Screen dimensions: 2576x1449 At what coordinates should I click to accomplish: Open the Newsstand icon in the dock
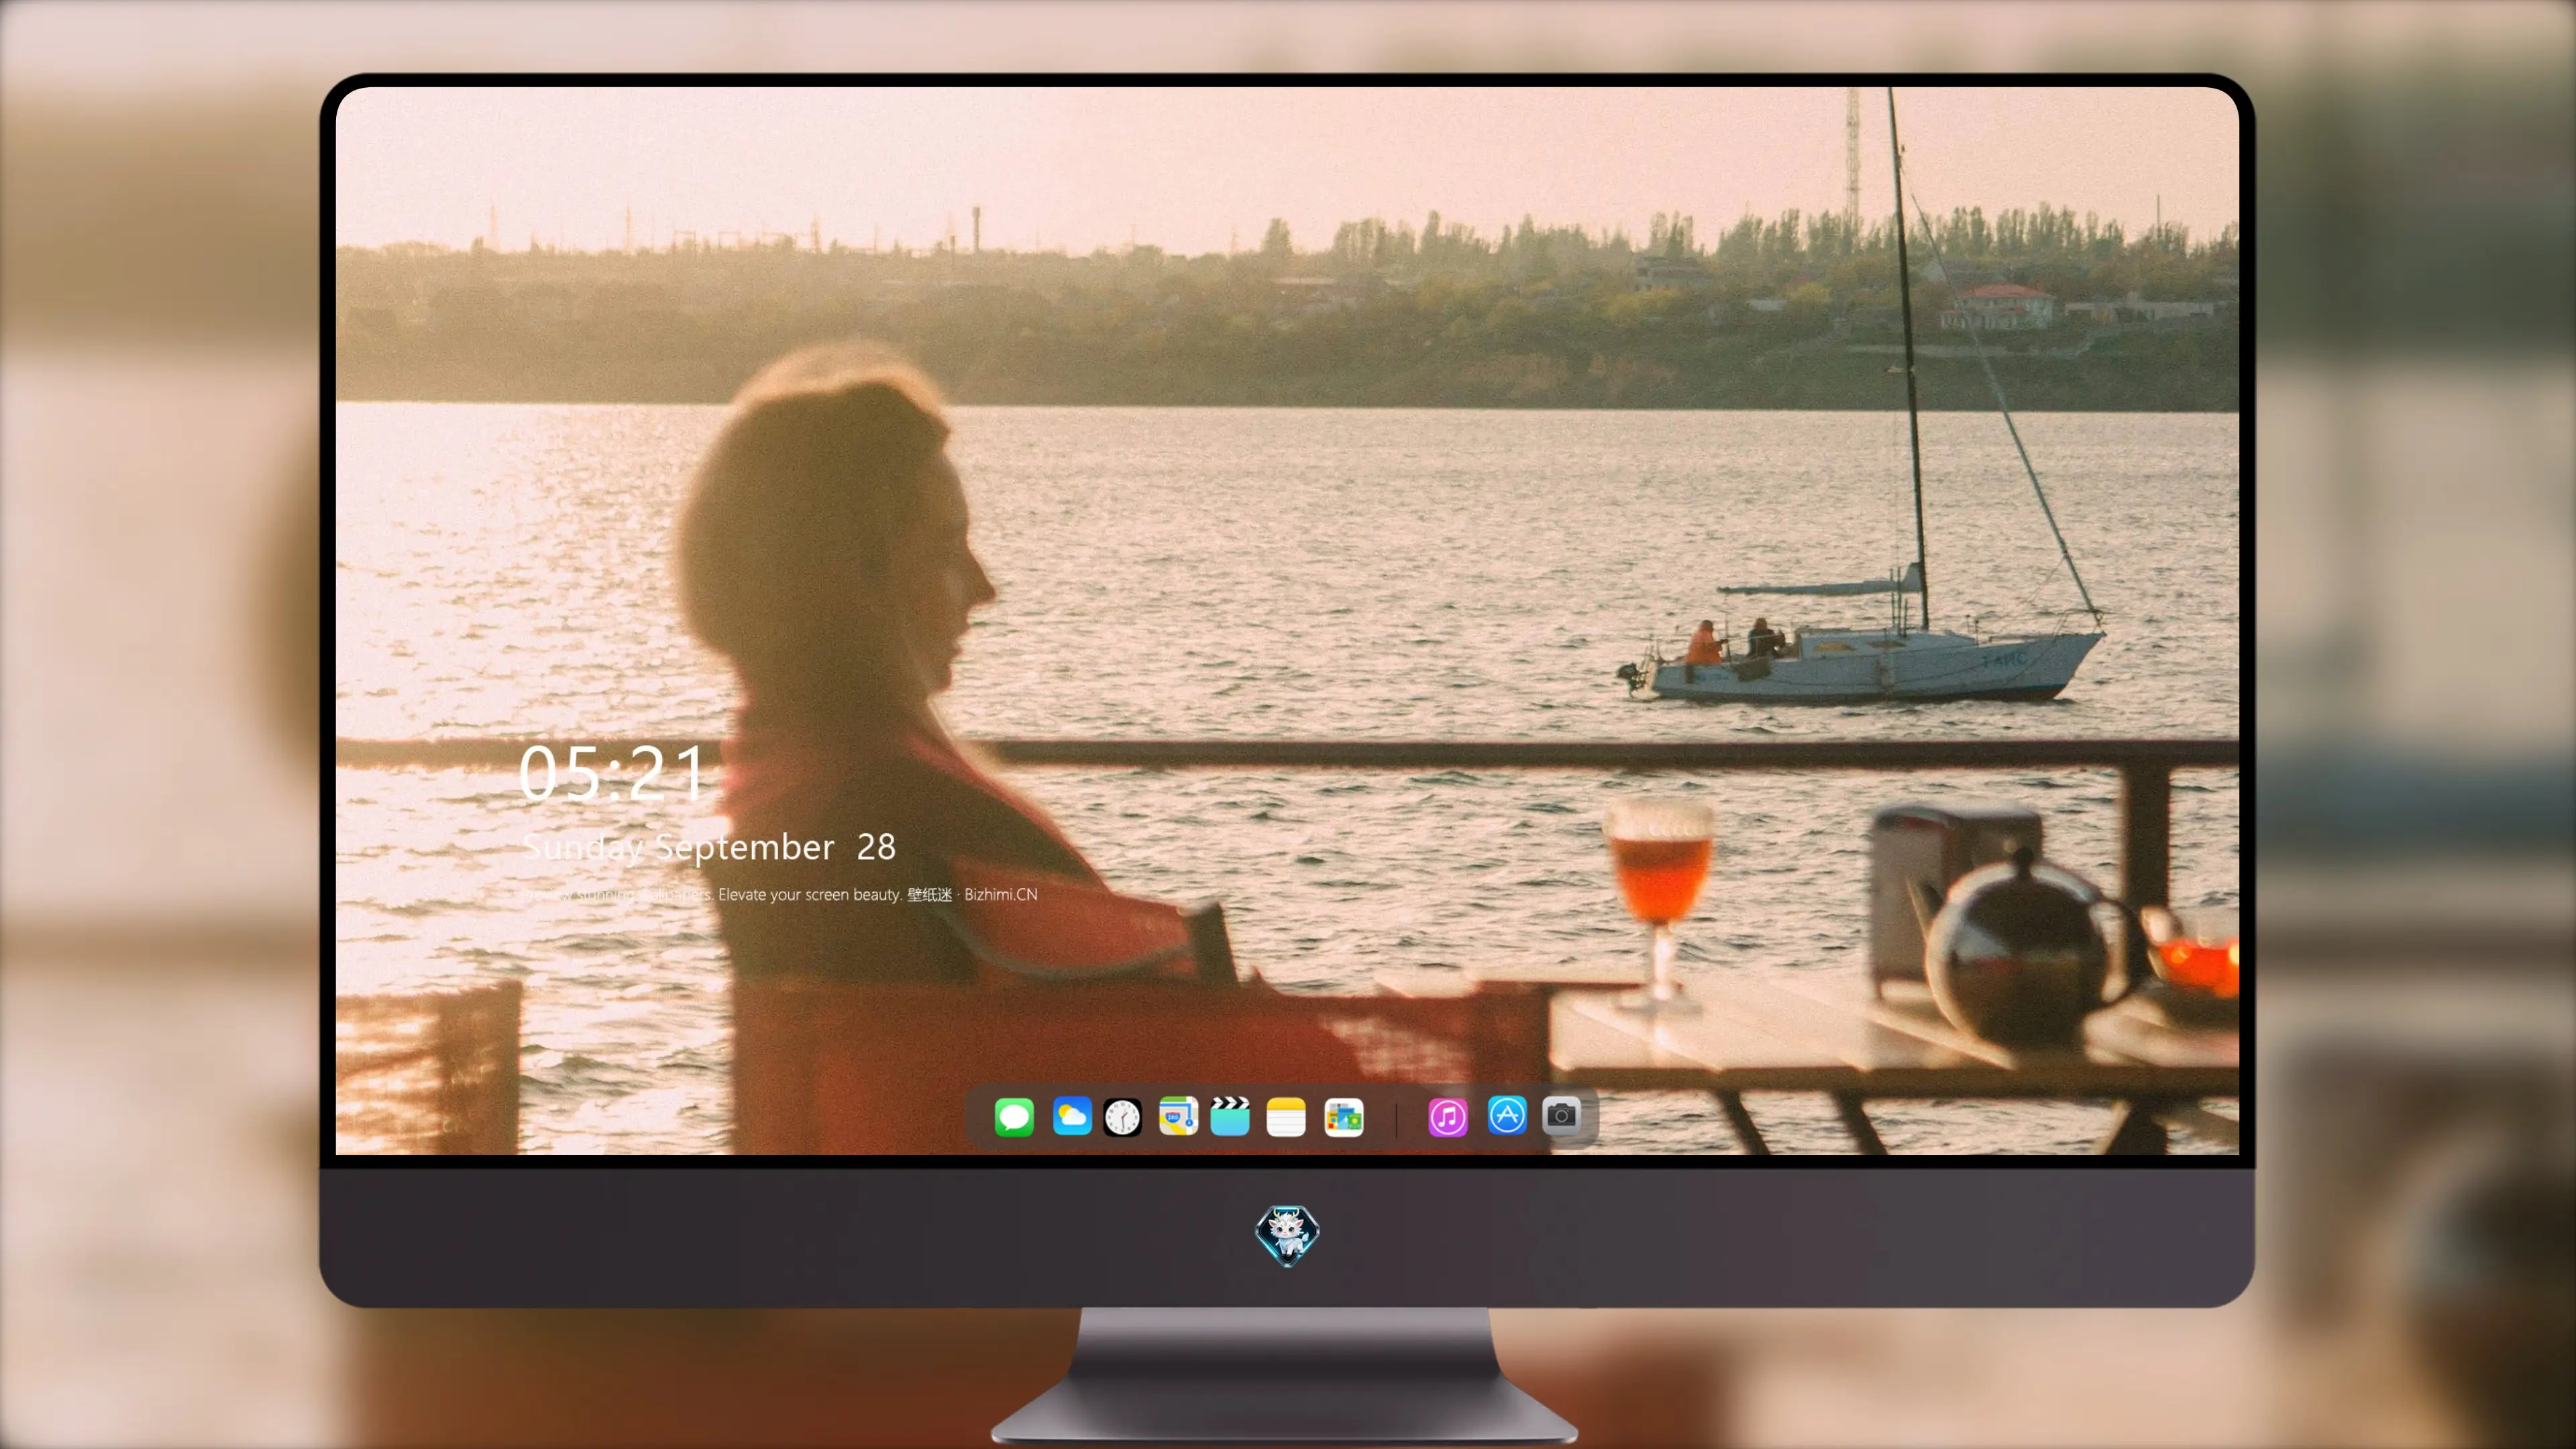click(x=1344, y=1117)
